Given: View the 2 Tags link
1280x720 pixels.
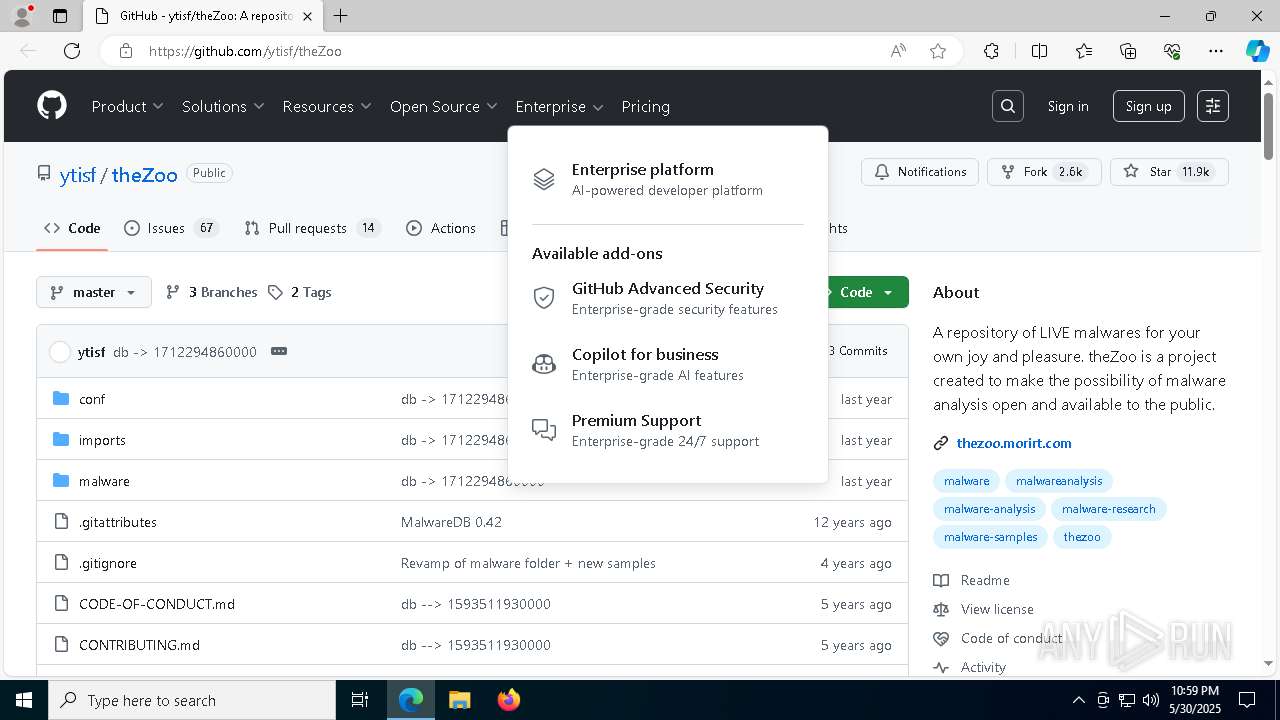Looking at the screenshot, I should click(x=299, y=292).
